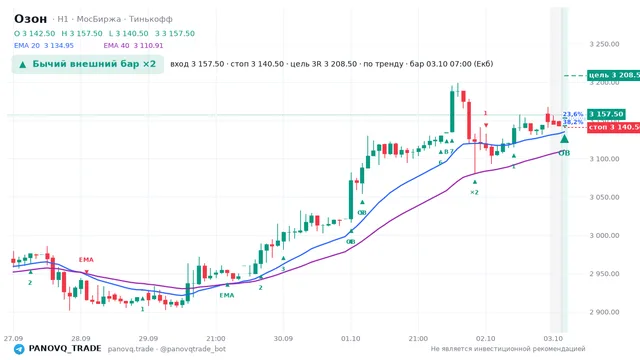Click the Telegram logo icon

pos(19,349)
